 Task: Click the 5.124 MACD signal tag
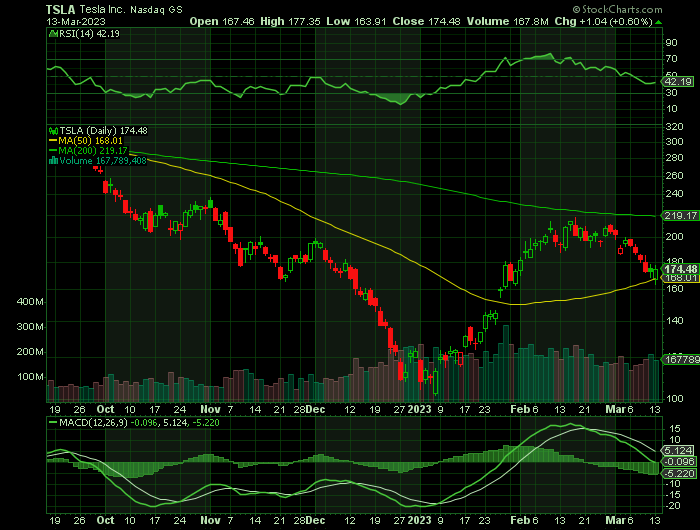[679, 450]
